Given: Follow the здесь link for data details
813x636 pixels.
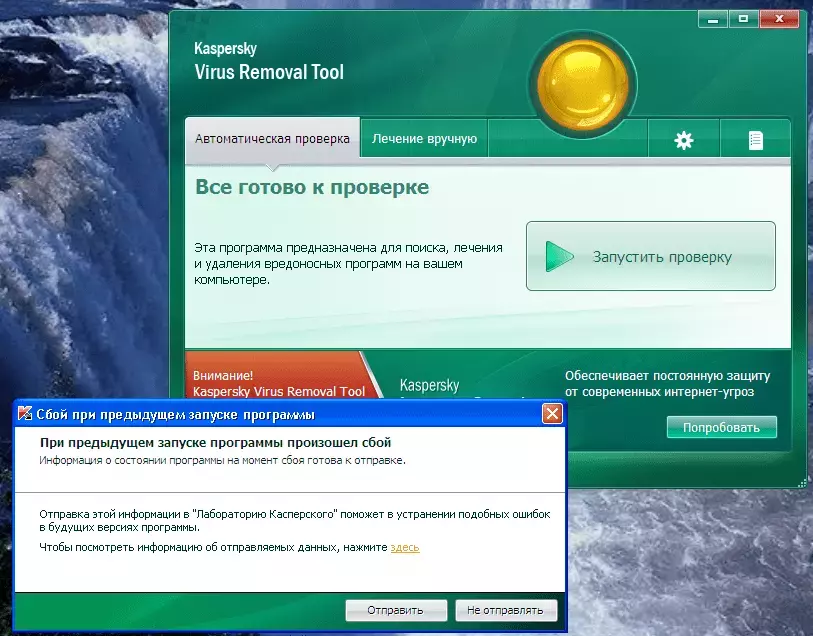Looking at the screenshot, I should pyautogui.click(x=405, y=547).
